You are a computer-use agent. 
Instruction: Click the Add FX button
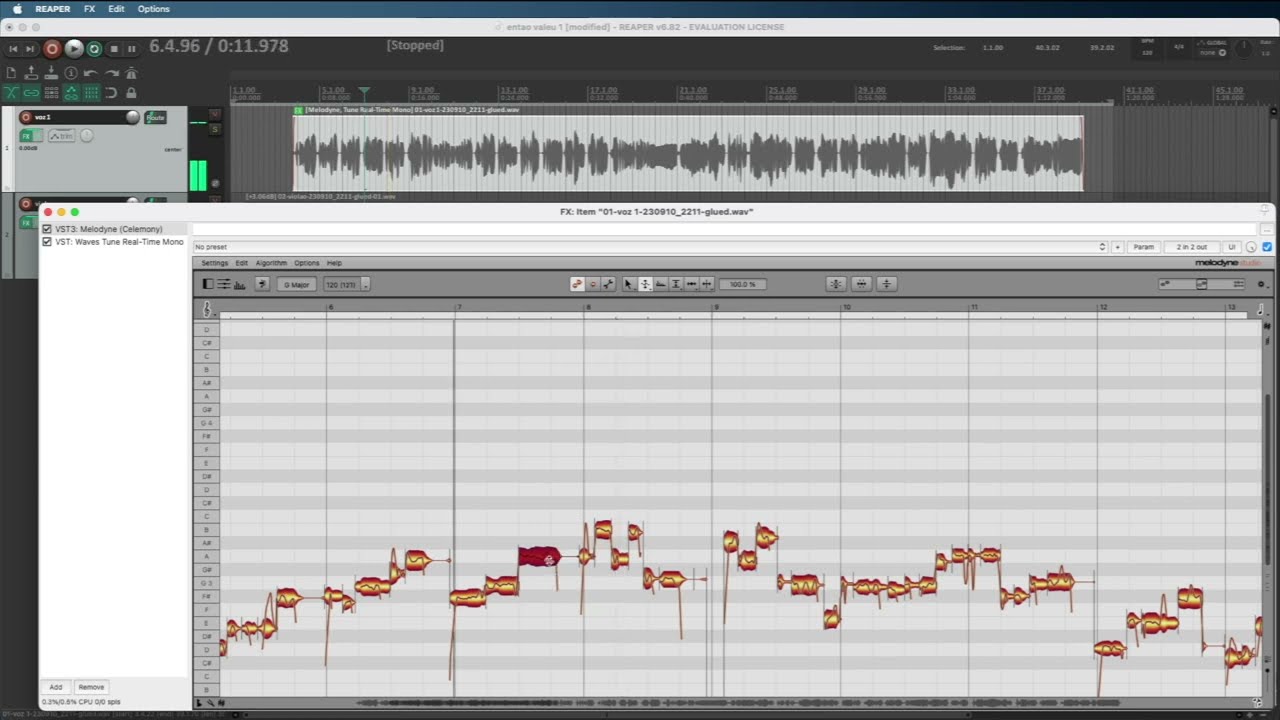pyautogui.click(x=56, y=687)
